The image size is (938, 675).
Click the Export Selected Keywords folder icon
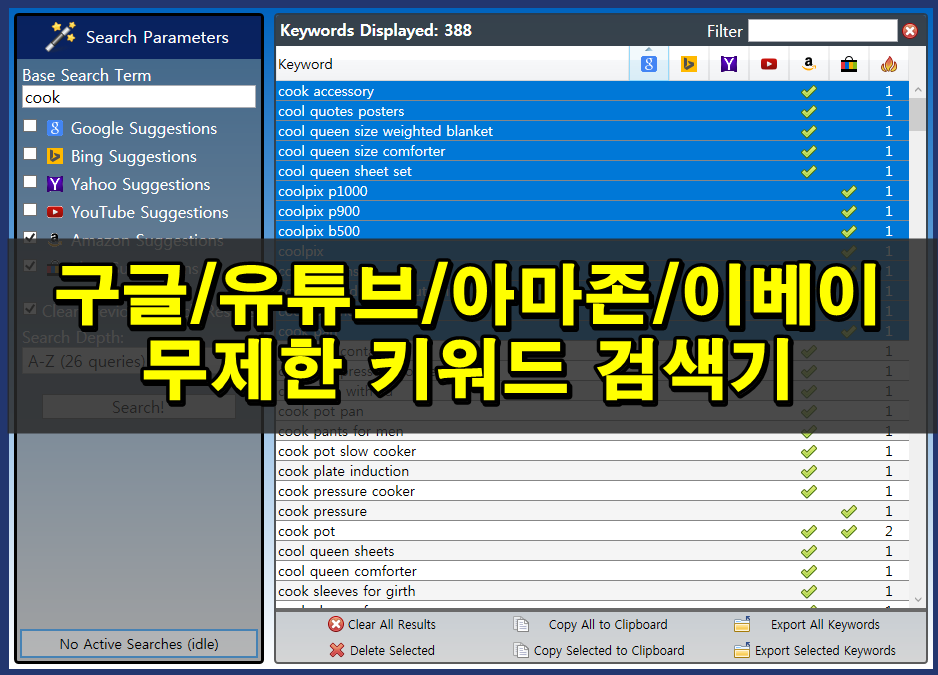(x=742, y=650)
